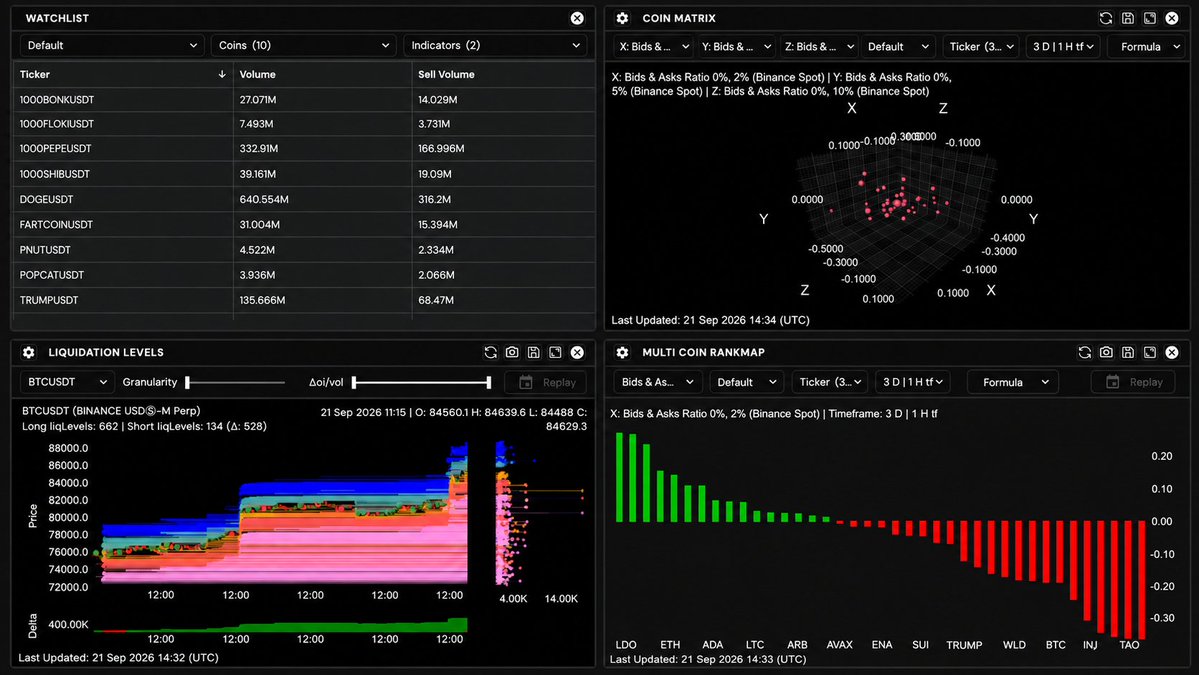Image resolution: width=1199 pixels, height=675 pixels.
Task: Open the Coin Matrix X axis dropdown
Action: (x=653, y=47)
